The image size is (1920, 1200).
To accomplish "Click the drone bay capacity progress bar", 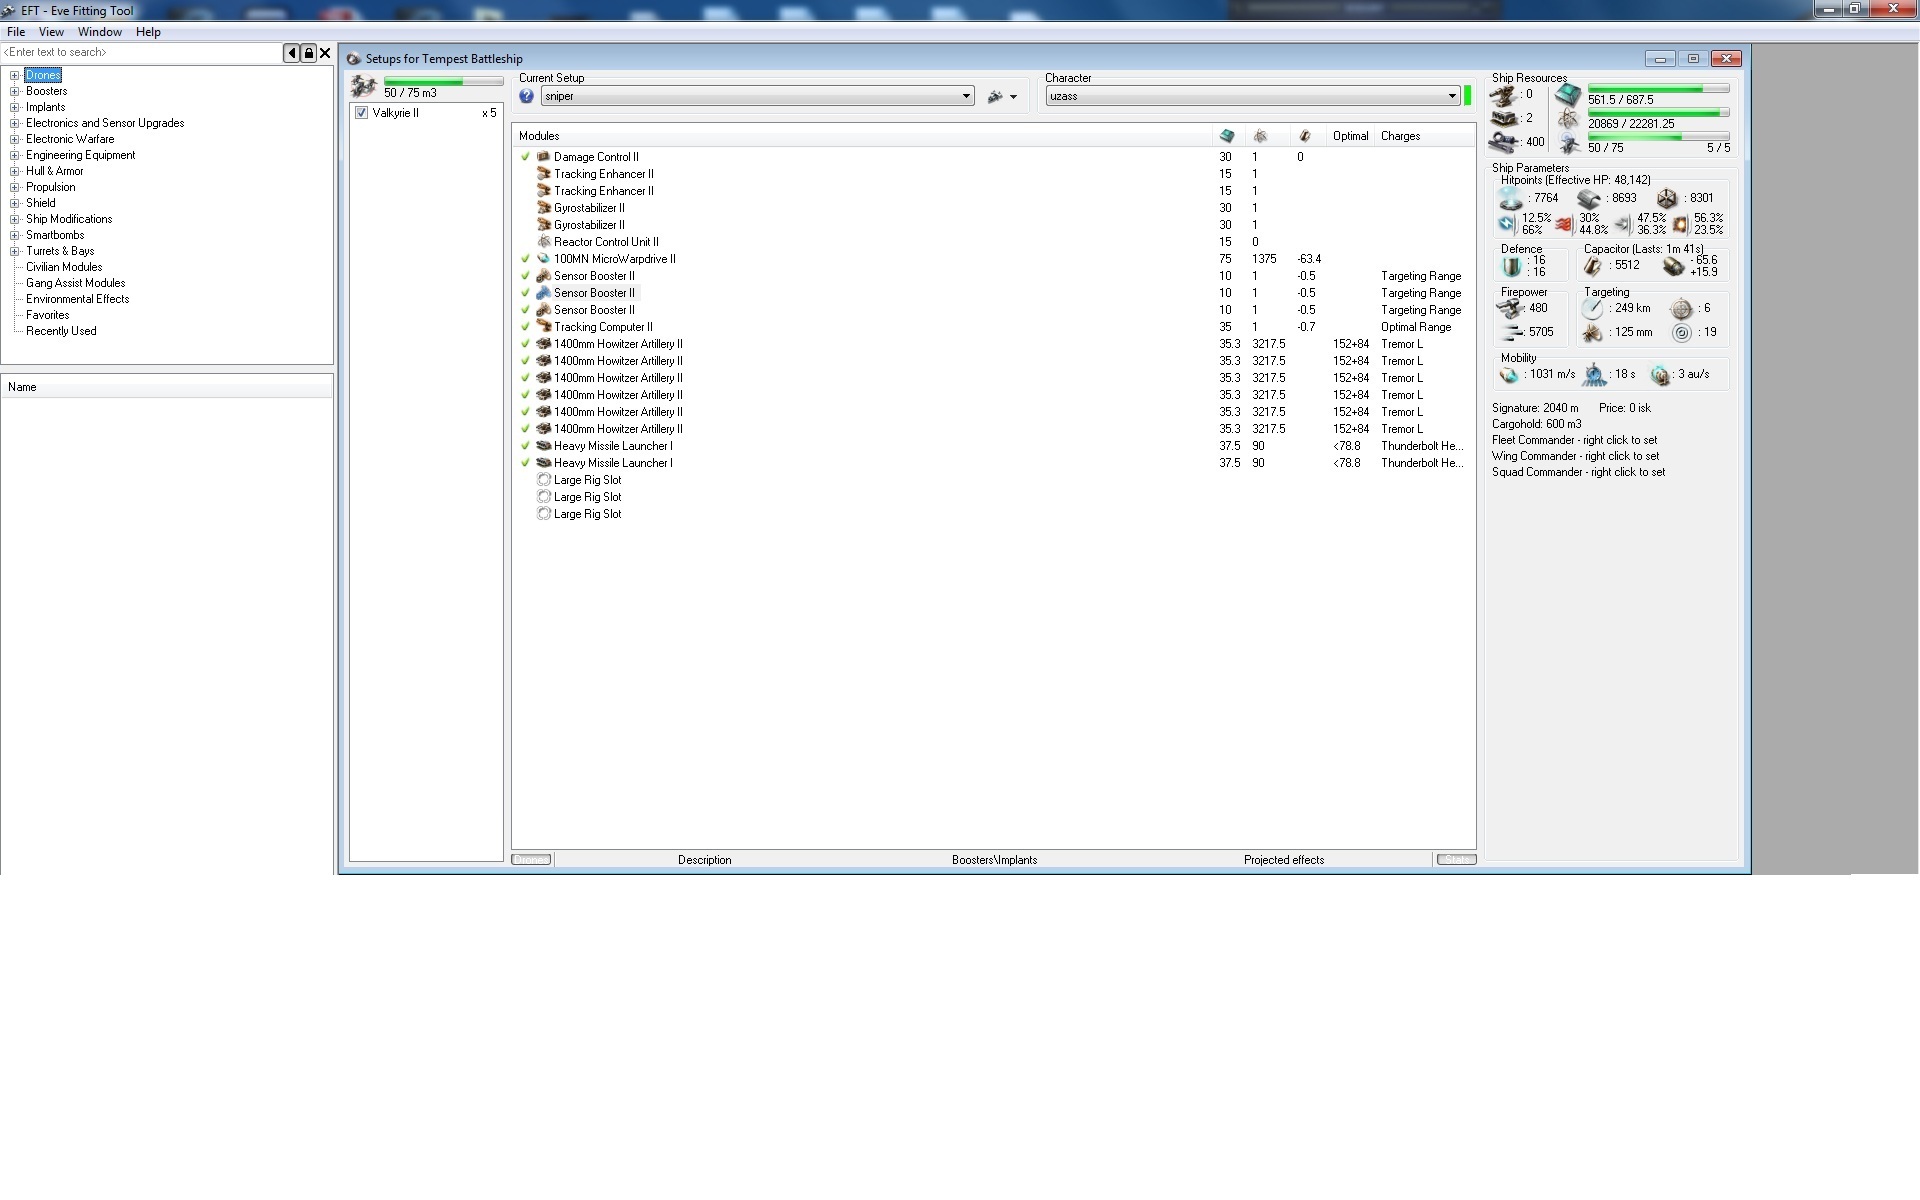I will (443, 81).
